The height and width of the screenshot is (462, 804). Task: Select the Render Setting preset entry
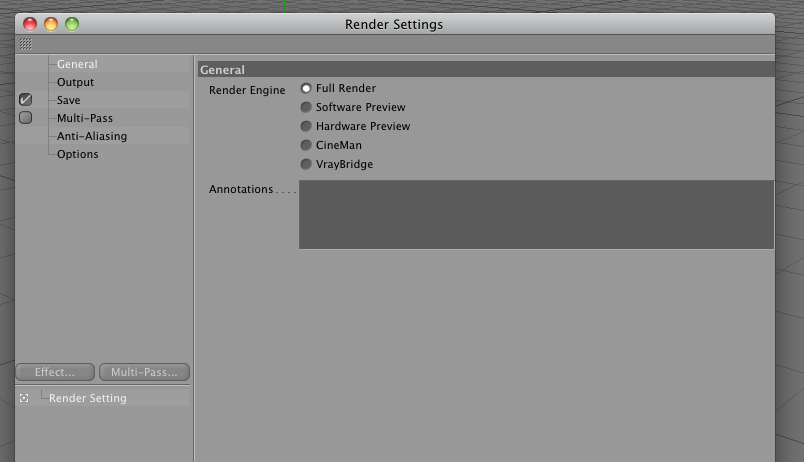(88, 398)
